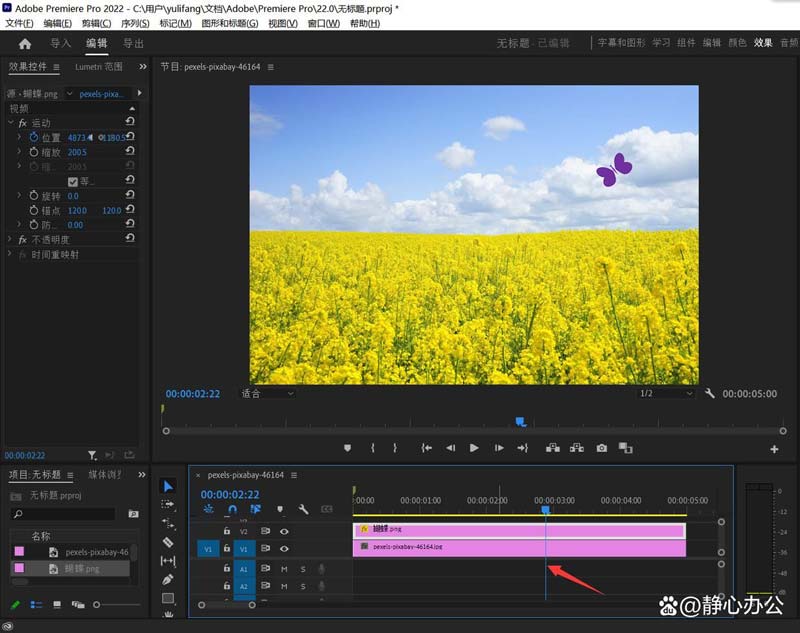This screenshot has width=800, height=633.
Task: Open the 序列(S) menu
Action: 135,23
